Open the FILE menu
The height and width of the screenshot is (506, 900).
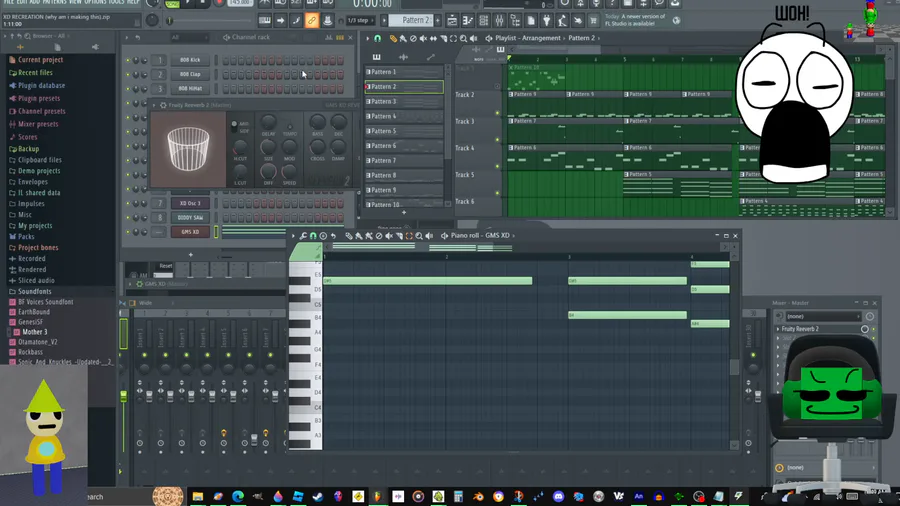click(x=9, y=2)
